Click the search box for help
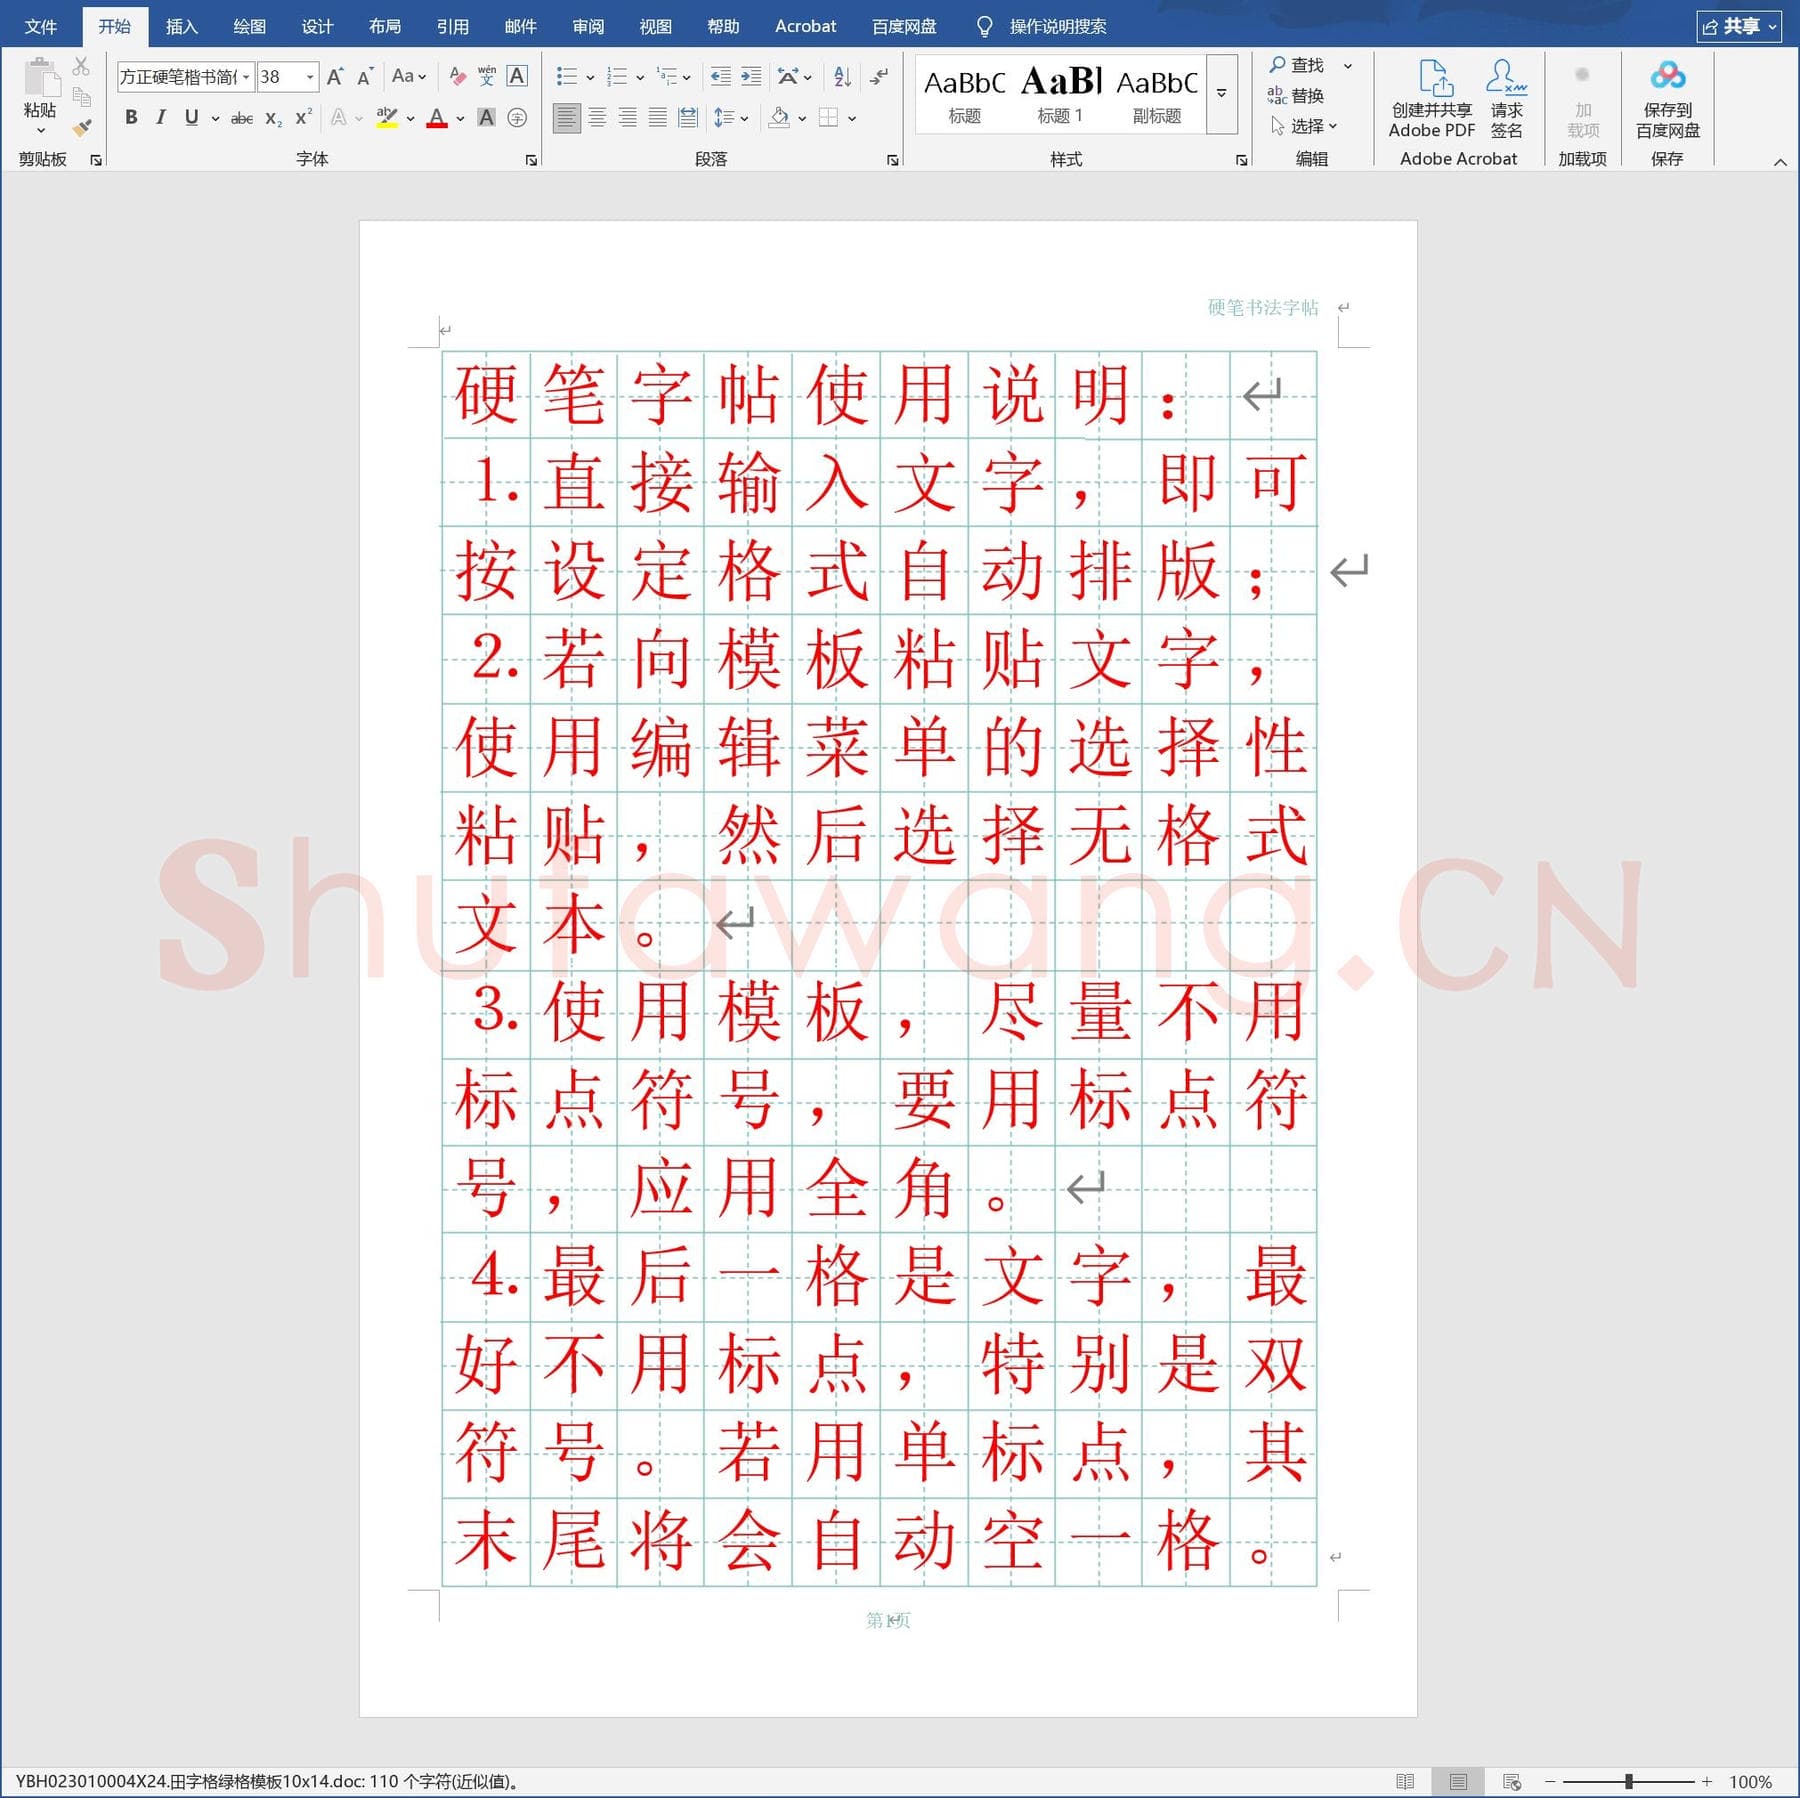This screenshot has height=1798, width=1800. (x=1057, y=26)
